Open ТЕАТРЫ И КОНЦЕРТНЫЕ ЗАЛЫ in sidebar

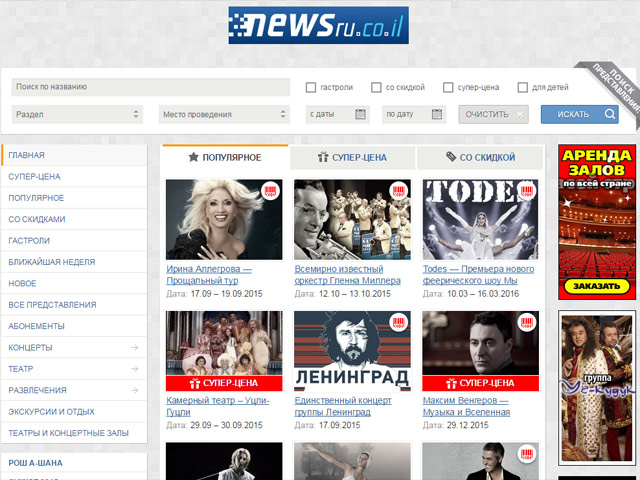pos(74,433)
